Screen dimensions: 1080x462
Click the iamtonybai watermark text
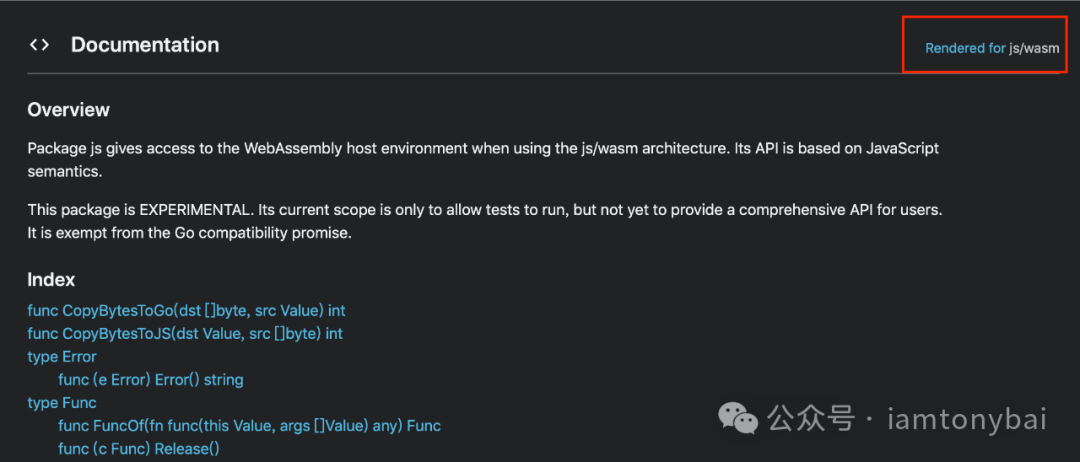[x=966, y=419]
